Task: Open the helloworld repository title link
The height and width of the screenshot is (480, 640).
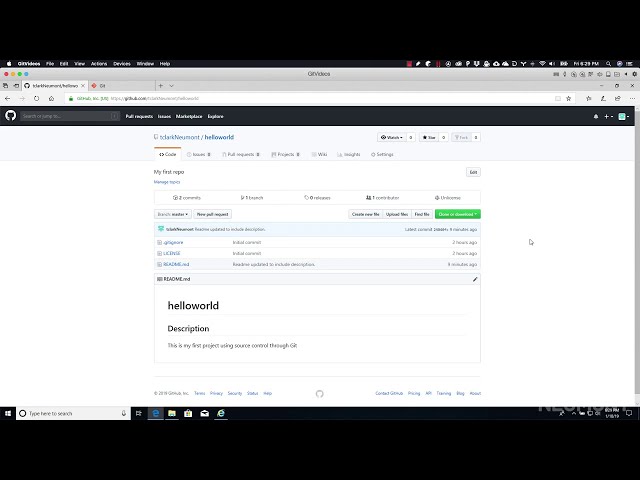Action: click(219, 137)
